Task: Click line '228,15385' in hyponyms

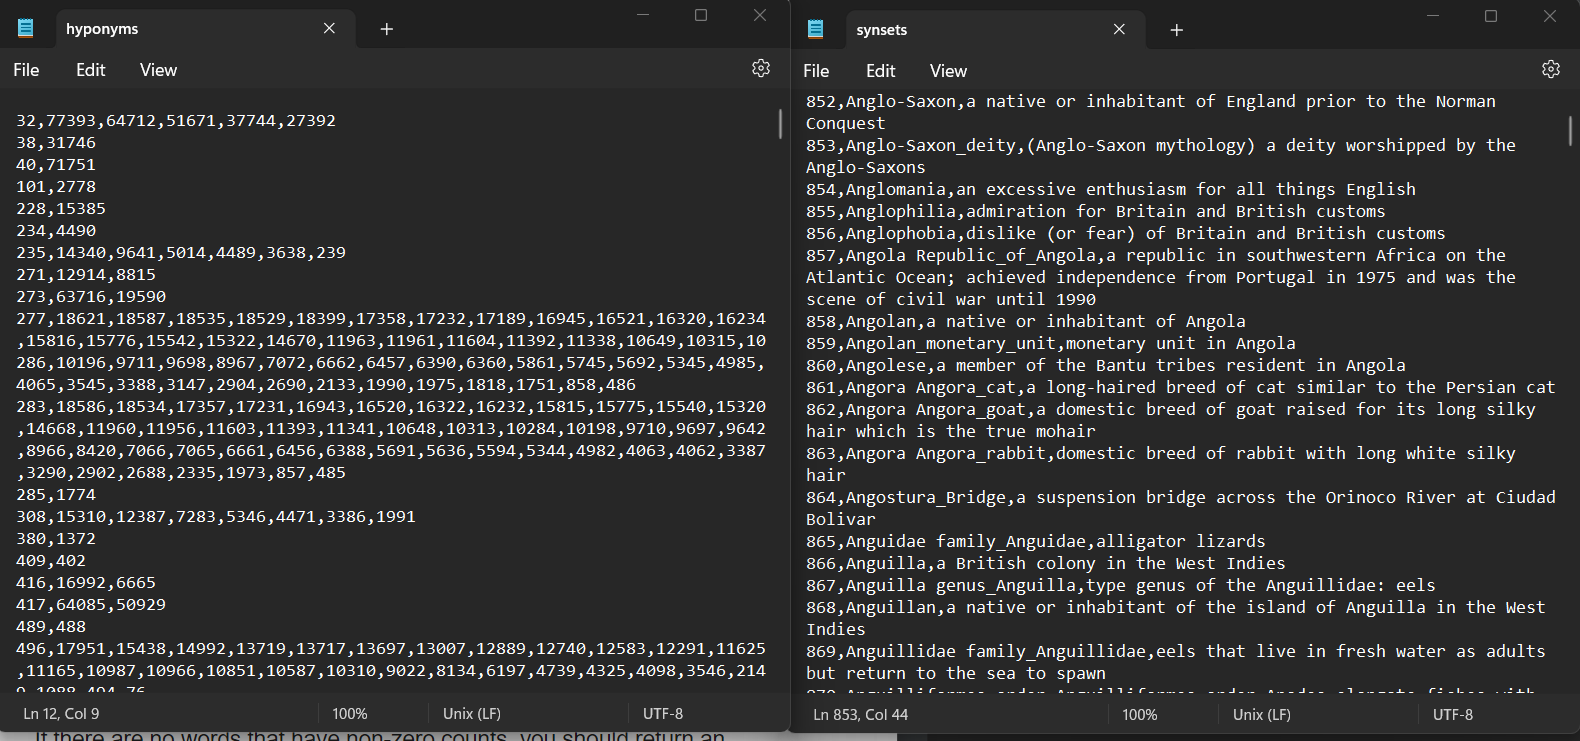Action: (61, 209)
